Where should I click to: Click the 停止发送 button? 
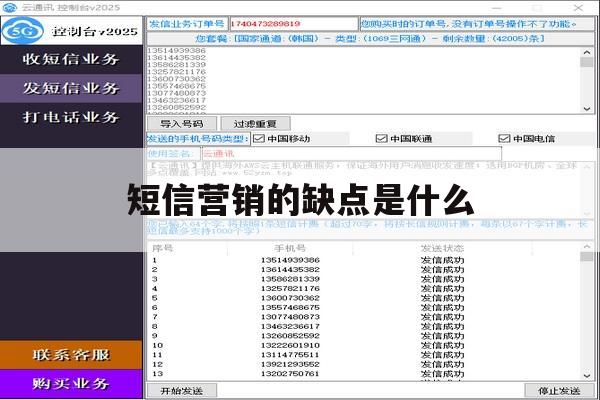559,391
